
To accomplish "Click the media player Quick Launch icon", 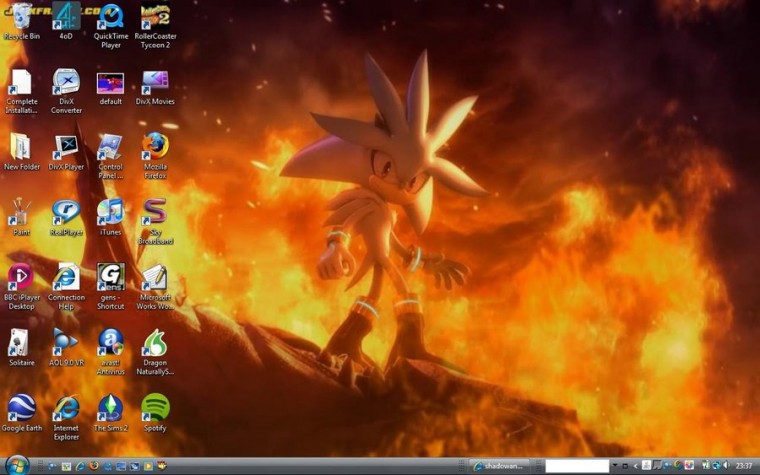I will (148, 466).
